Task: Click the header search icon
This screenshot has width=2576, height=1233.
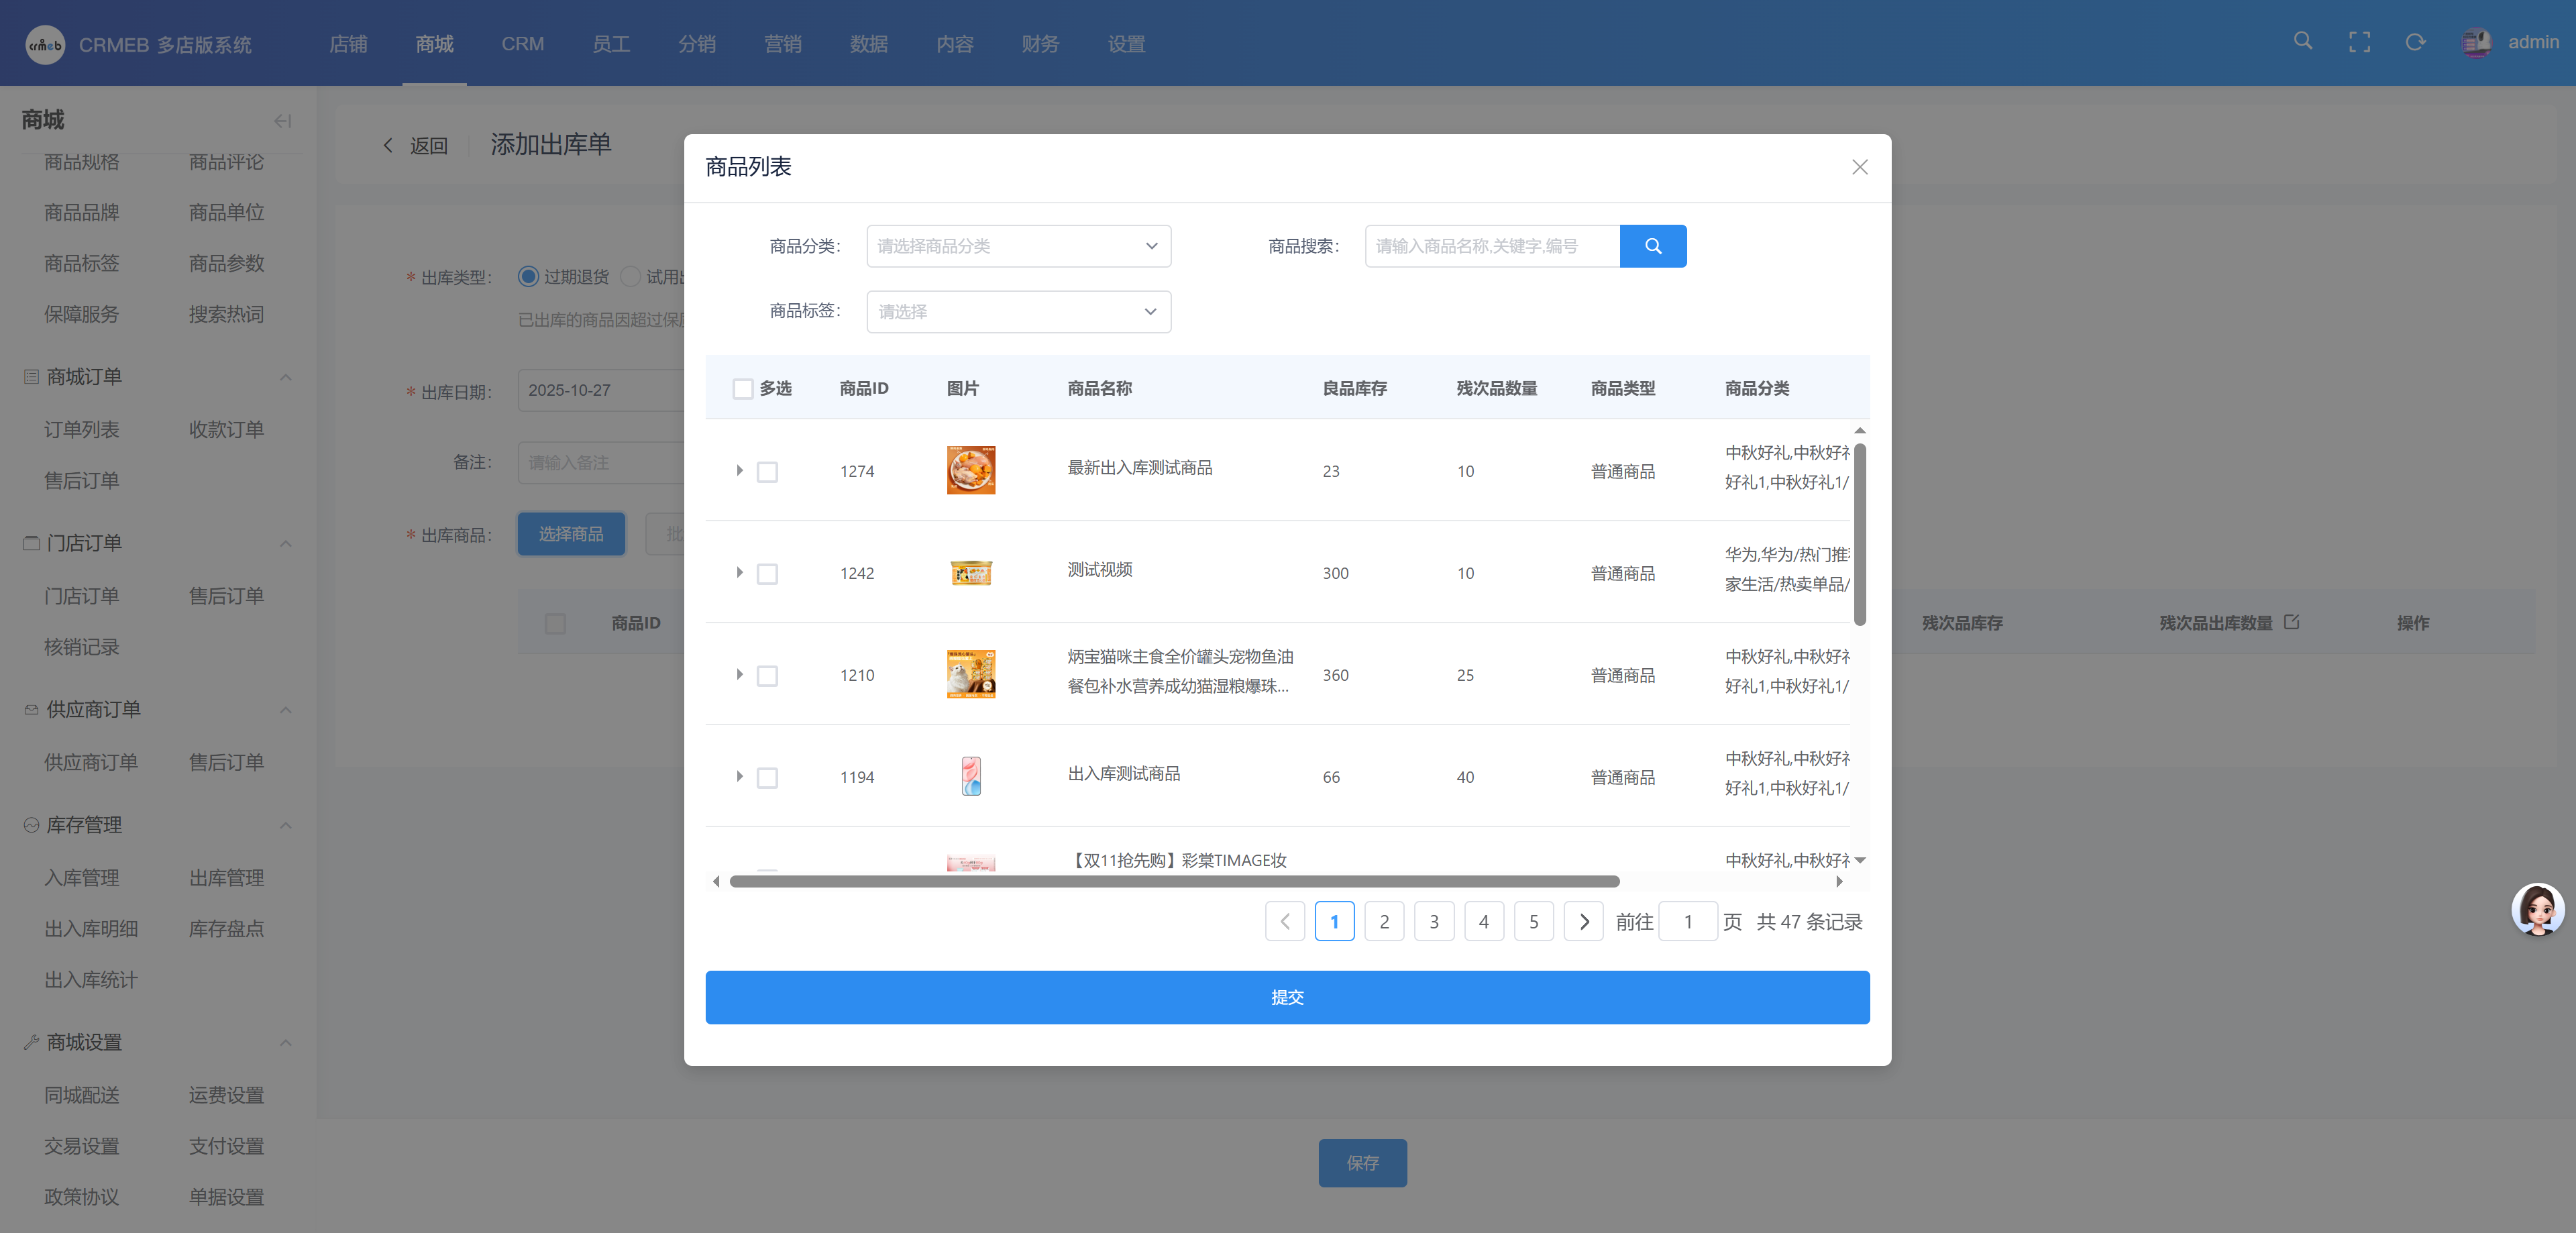Action: pyautogui.click(x=2302, y=42)
